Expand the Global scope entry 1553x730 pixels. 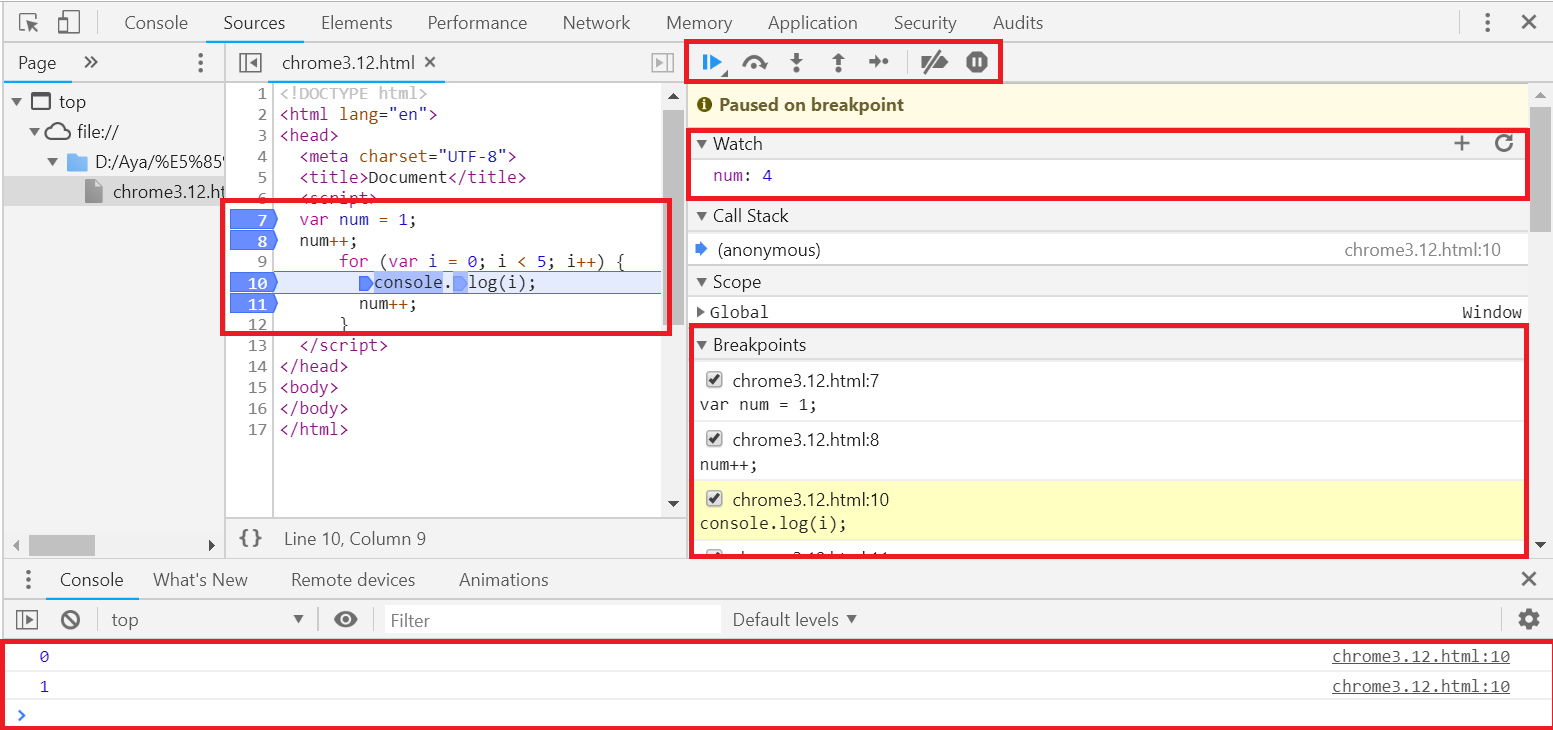coord(701,312)
